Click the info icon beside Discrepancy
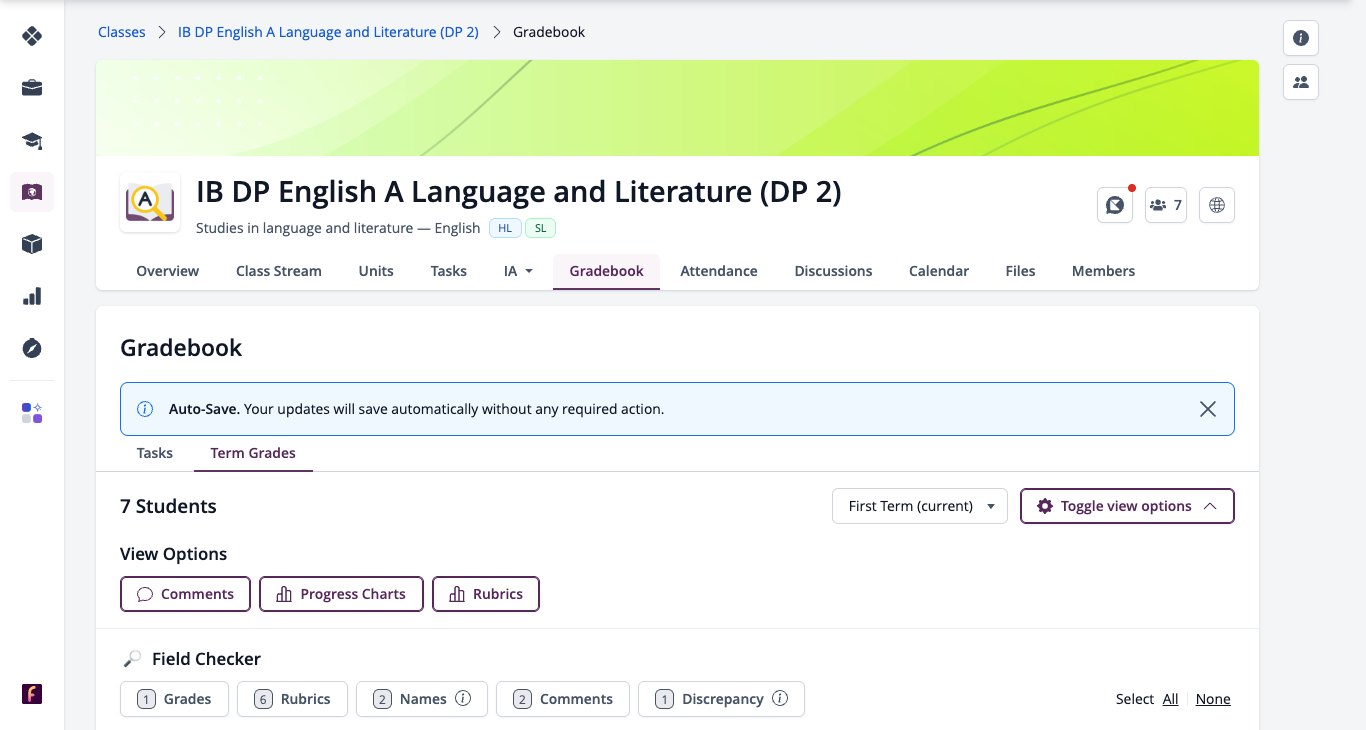 point(780,699)
